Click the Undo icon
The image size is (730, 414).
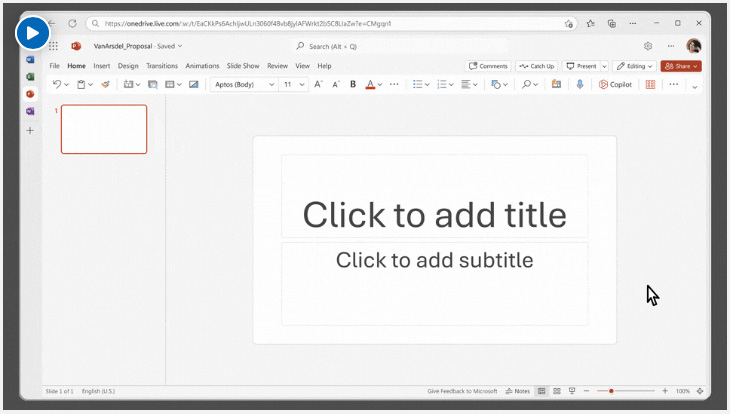point(57,85)
